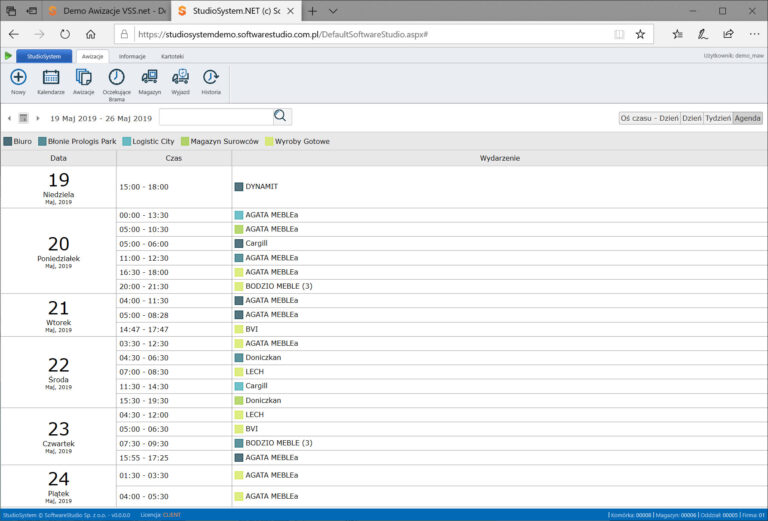This screenshot has height=521, width=768.
Task: Open the date picker calendar icon
Action: click(x=23, y=118)
